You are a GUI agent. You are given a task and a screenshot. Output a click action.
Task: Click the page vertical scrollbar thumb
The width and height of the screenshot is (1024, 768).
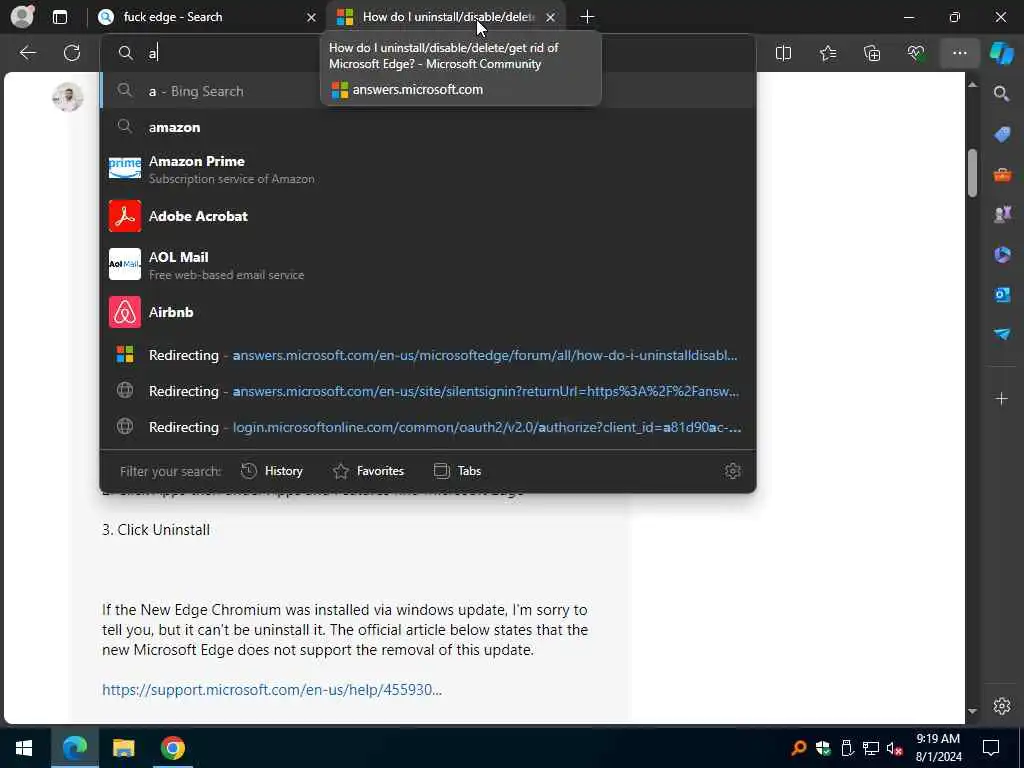(x=972, y=172)
